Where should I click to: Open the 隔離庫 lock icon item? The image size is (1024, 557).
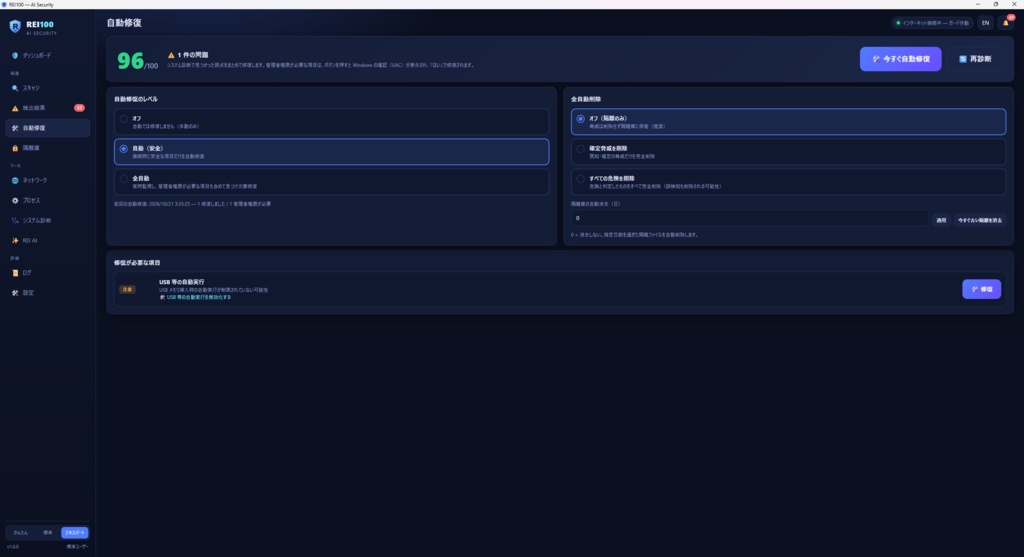click(47, 148)
